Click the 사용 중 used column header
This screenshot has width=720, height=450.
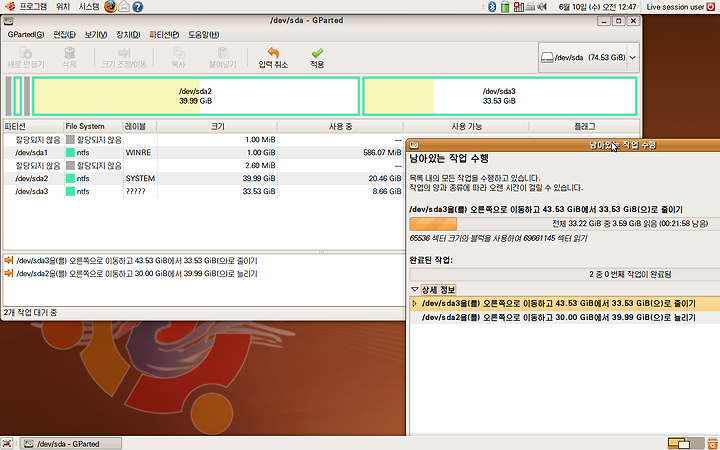tap(340, 126)
